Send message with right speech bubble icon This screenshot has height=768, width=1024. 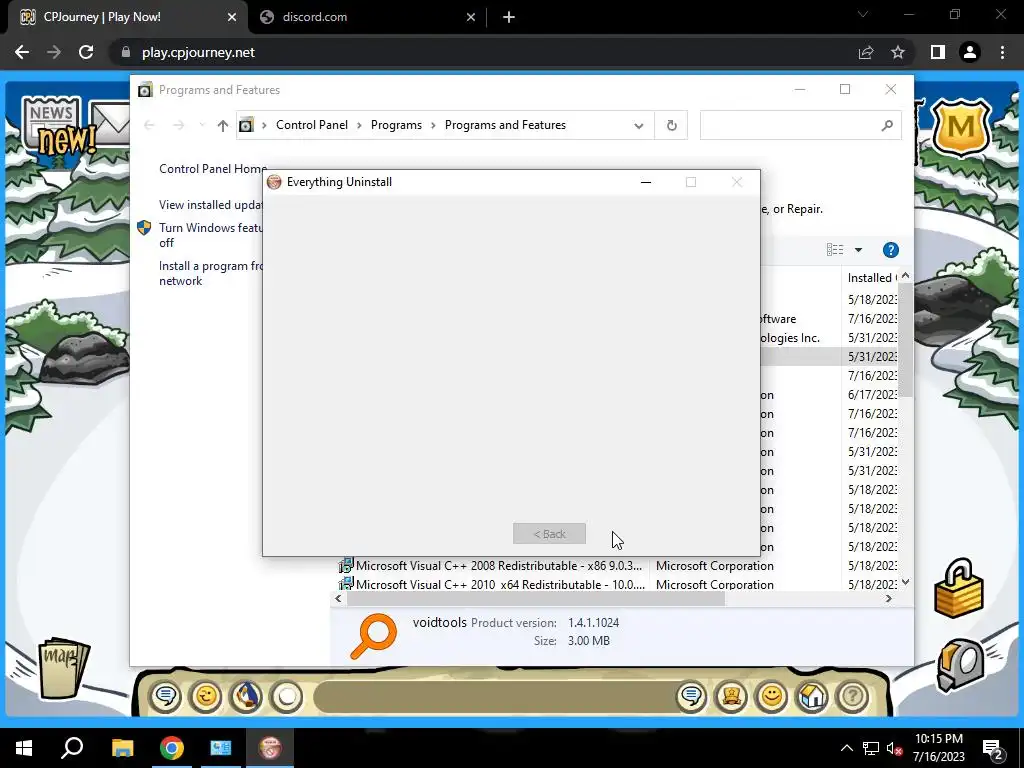click(x=691, y=696)
